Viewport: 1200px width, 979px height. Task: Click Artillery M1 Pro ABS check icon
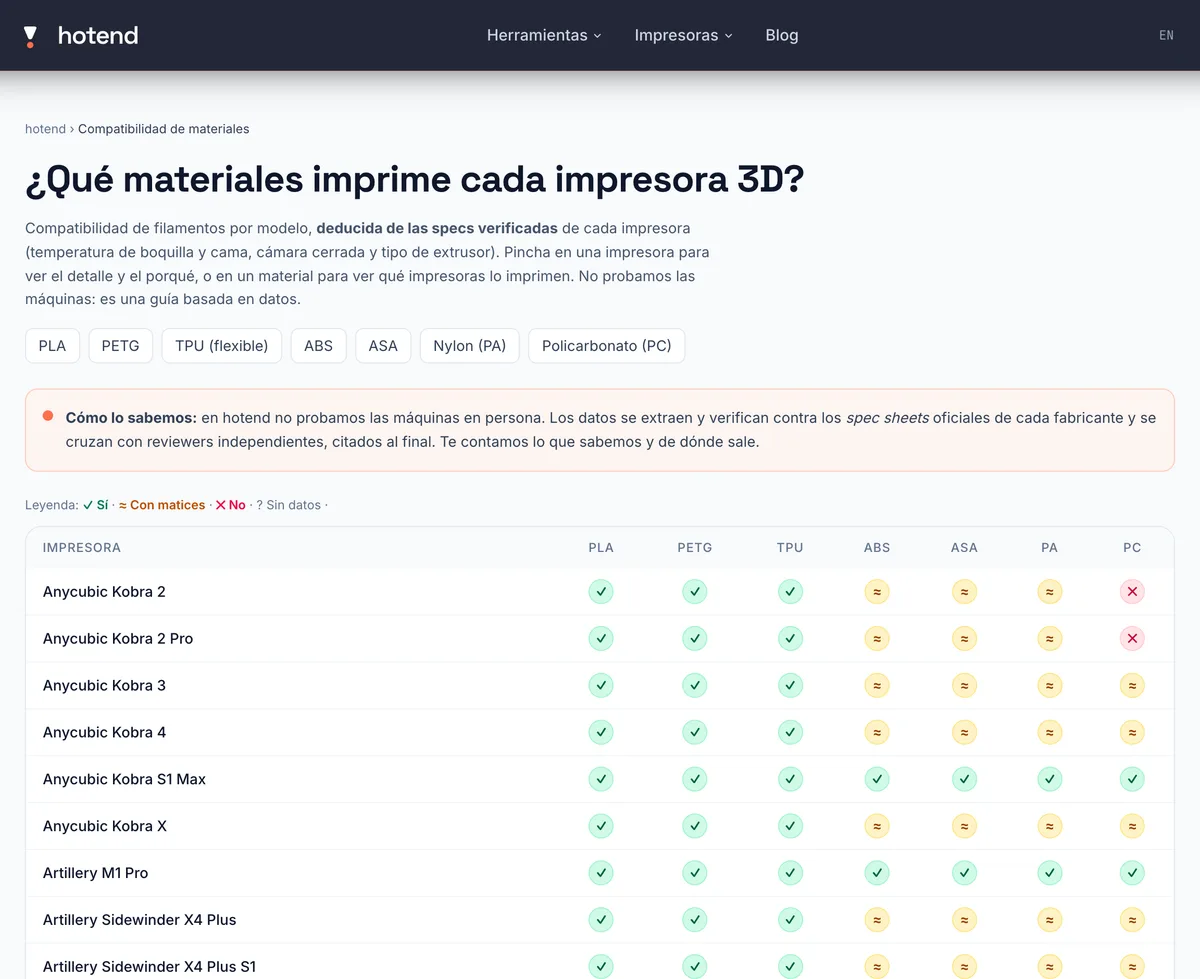(x=877, y=874)
